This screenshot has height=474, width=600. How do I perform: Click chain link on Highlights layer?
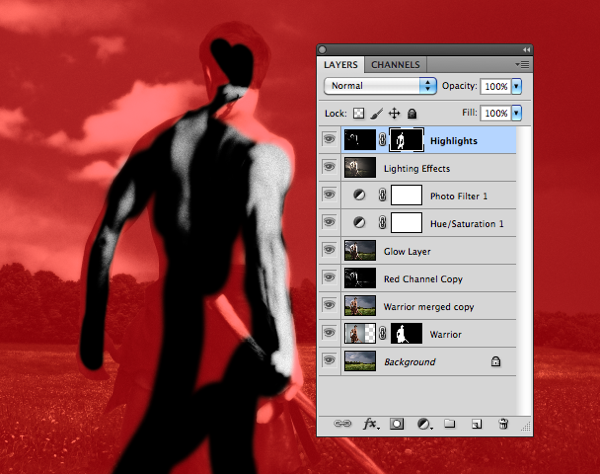point(382,140)
